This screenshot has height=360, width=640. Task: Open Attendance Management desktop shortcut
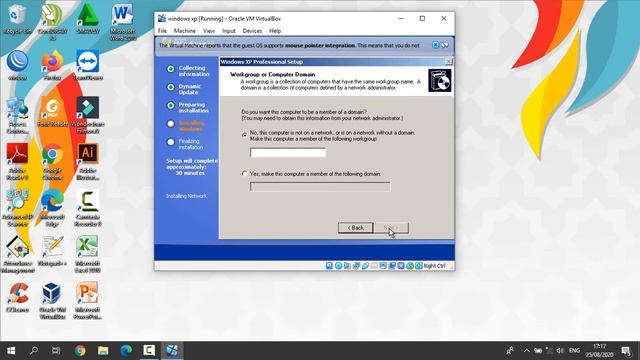[17, 255]
